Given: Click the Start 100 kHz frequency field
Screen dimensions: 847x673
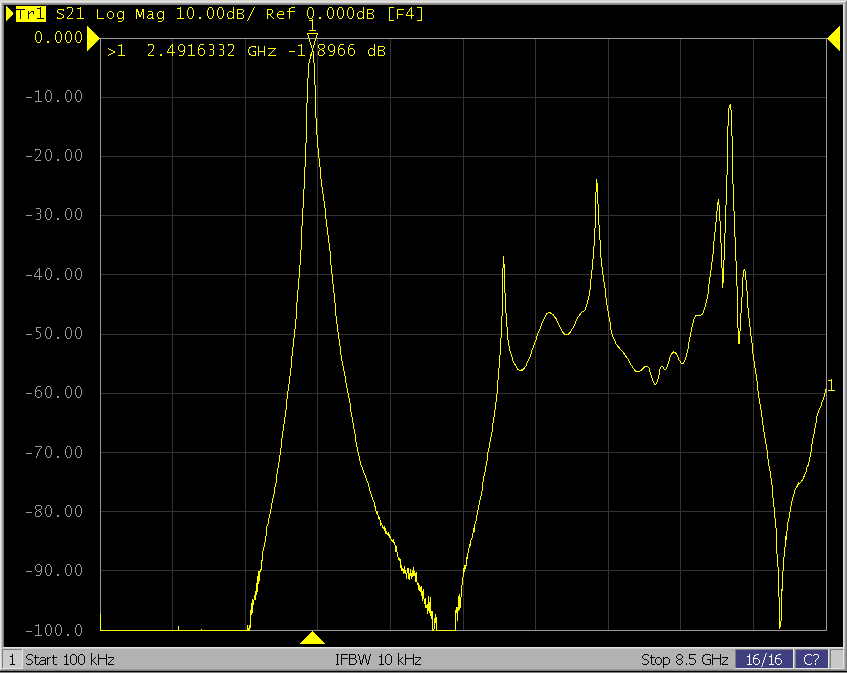Looking at the screenshot, I should click(x=70, y=660).
